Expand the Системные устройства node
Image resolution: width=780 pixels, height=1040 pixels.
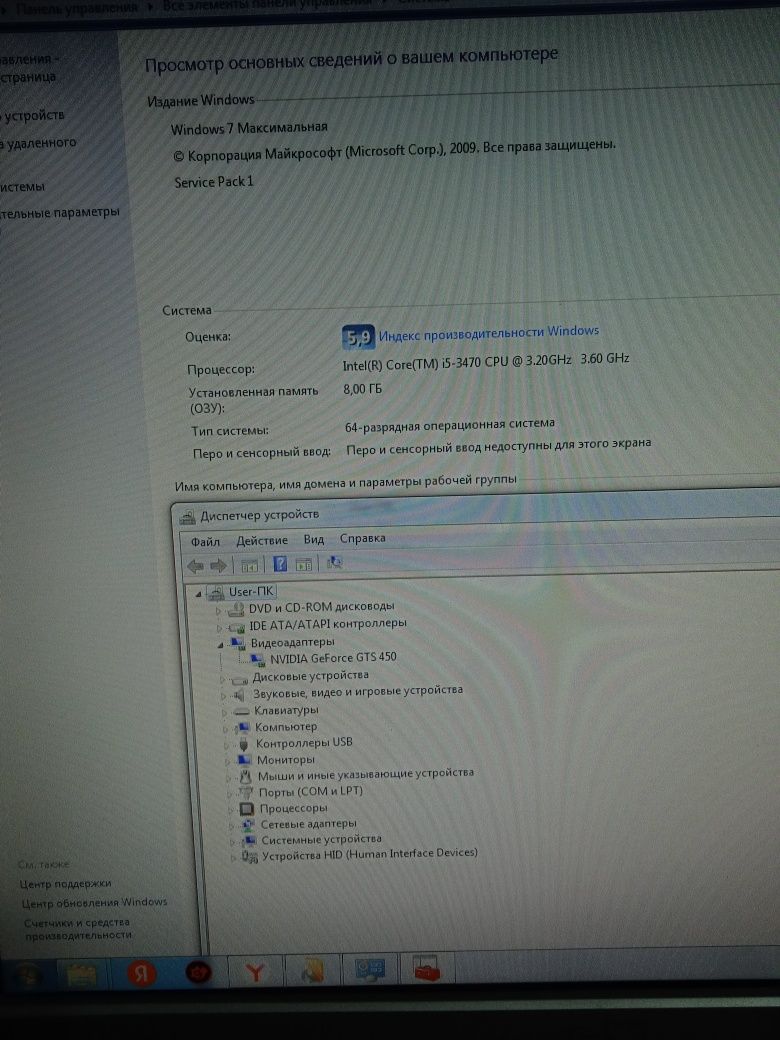tap(232, 842)
